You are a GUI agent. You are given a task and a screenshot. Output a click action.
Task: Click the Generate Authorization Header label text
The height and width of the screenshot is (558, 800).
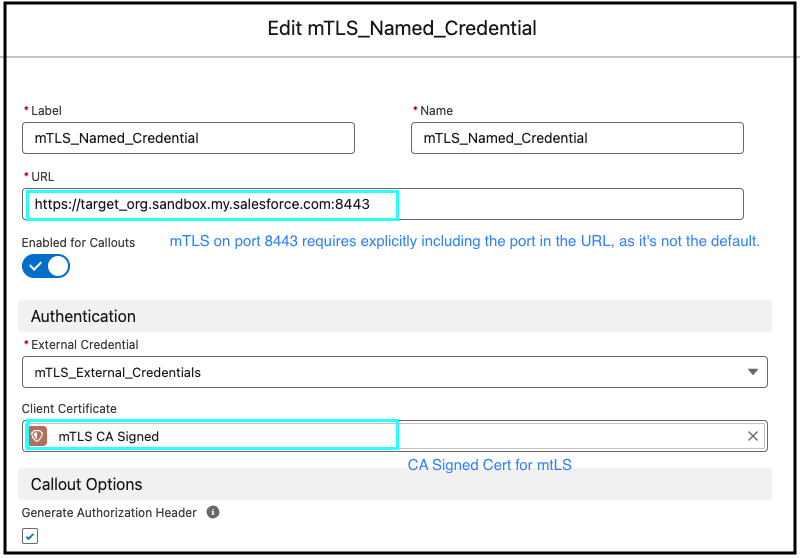click(110, 512)
